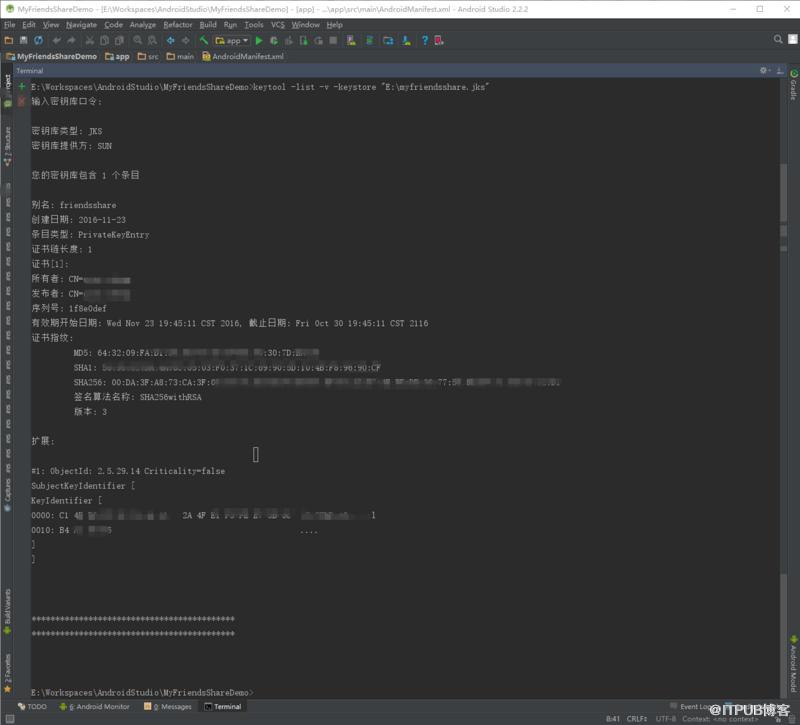Click the Cut scissors icon

[x=90, y=40]
